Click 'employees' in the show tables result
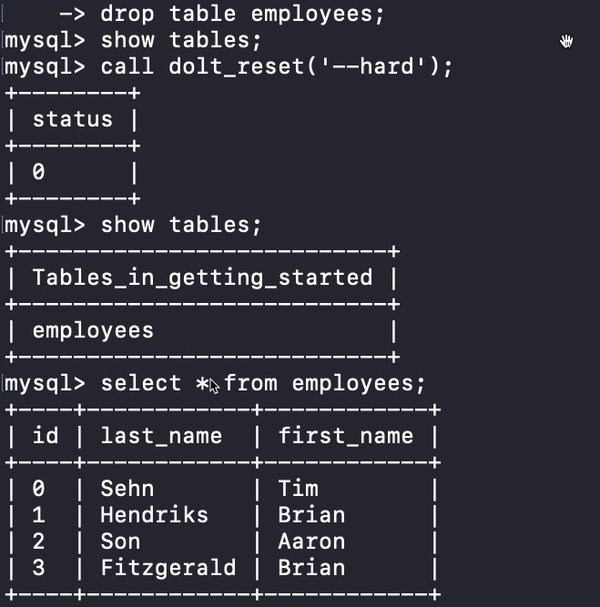The height and width of the screenshot is (607, 600). tap(93, 330)
